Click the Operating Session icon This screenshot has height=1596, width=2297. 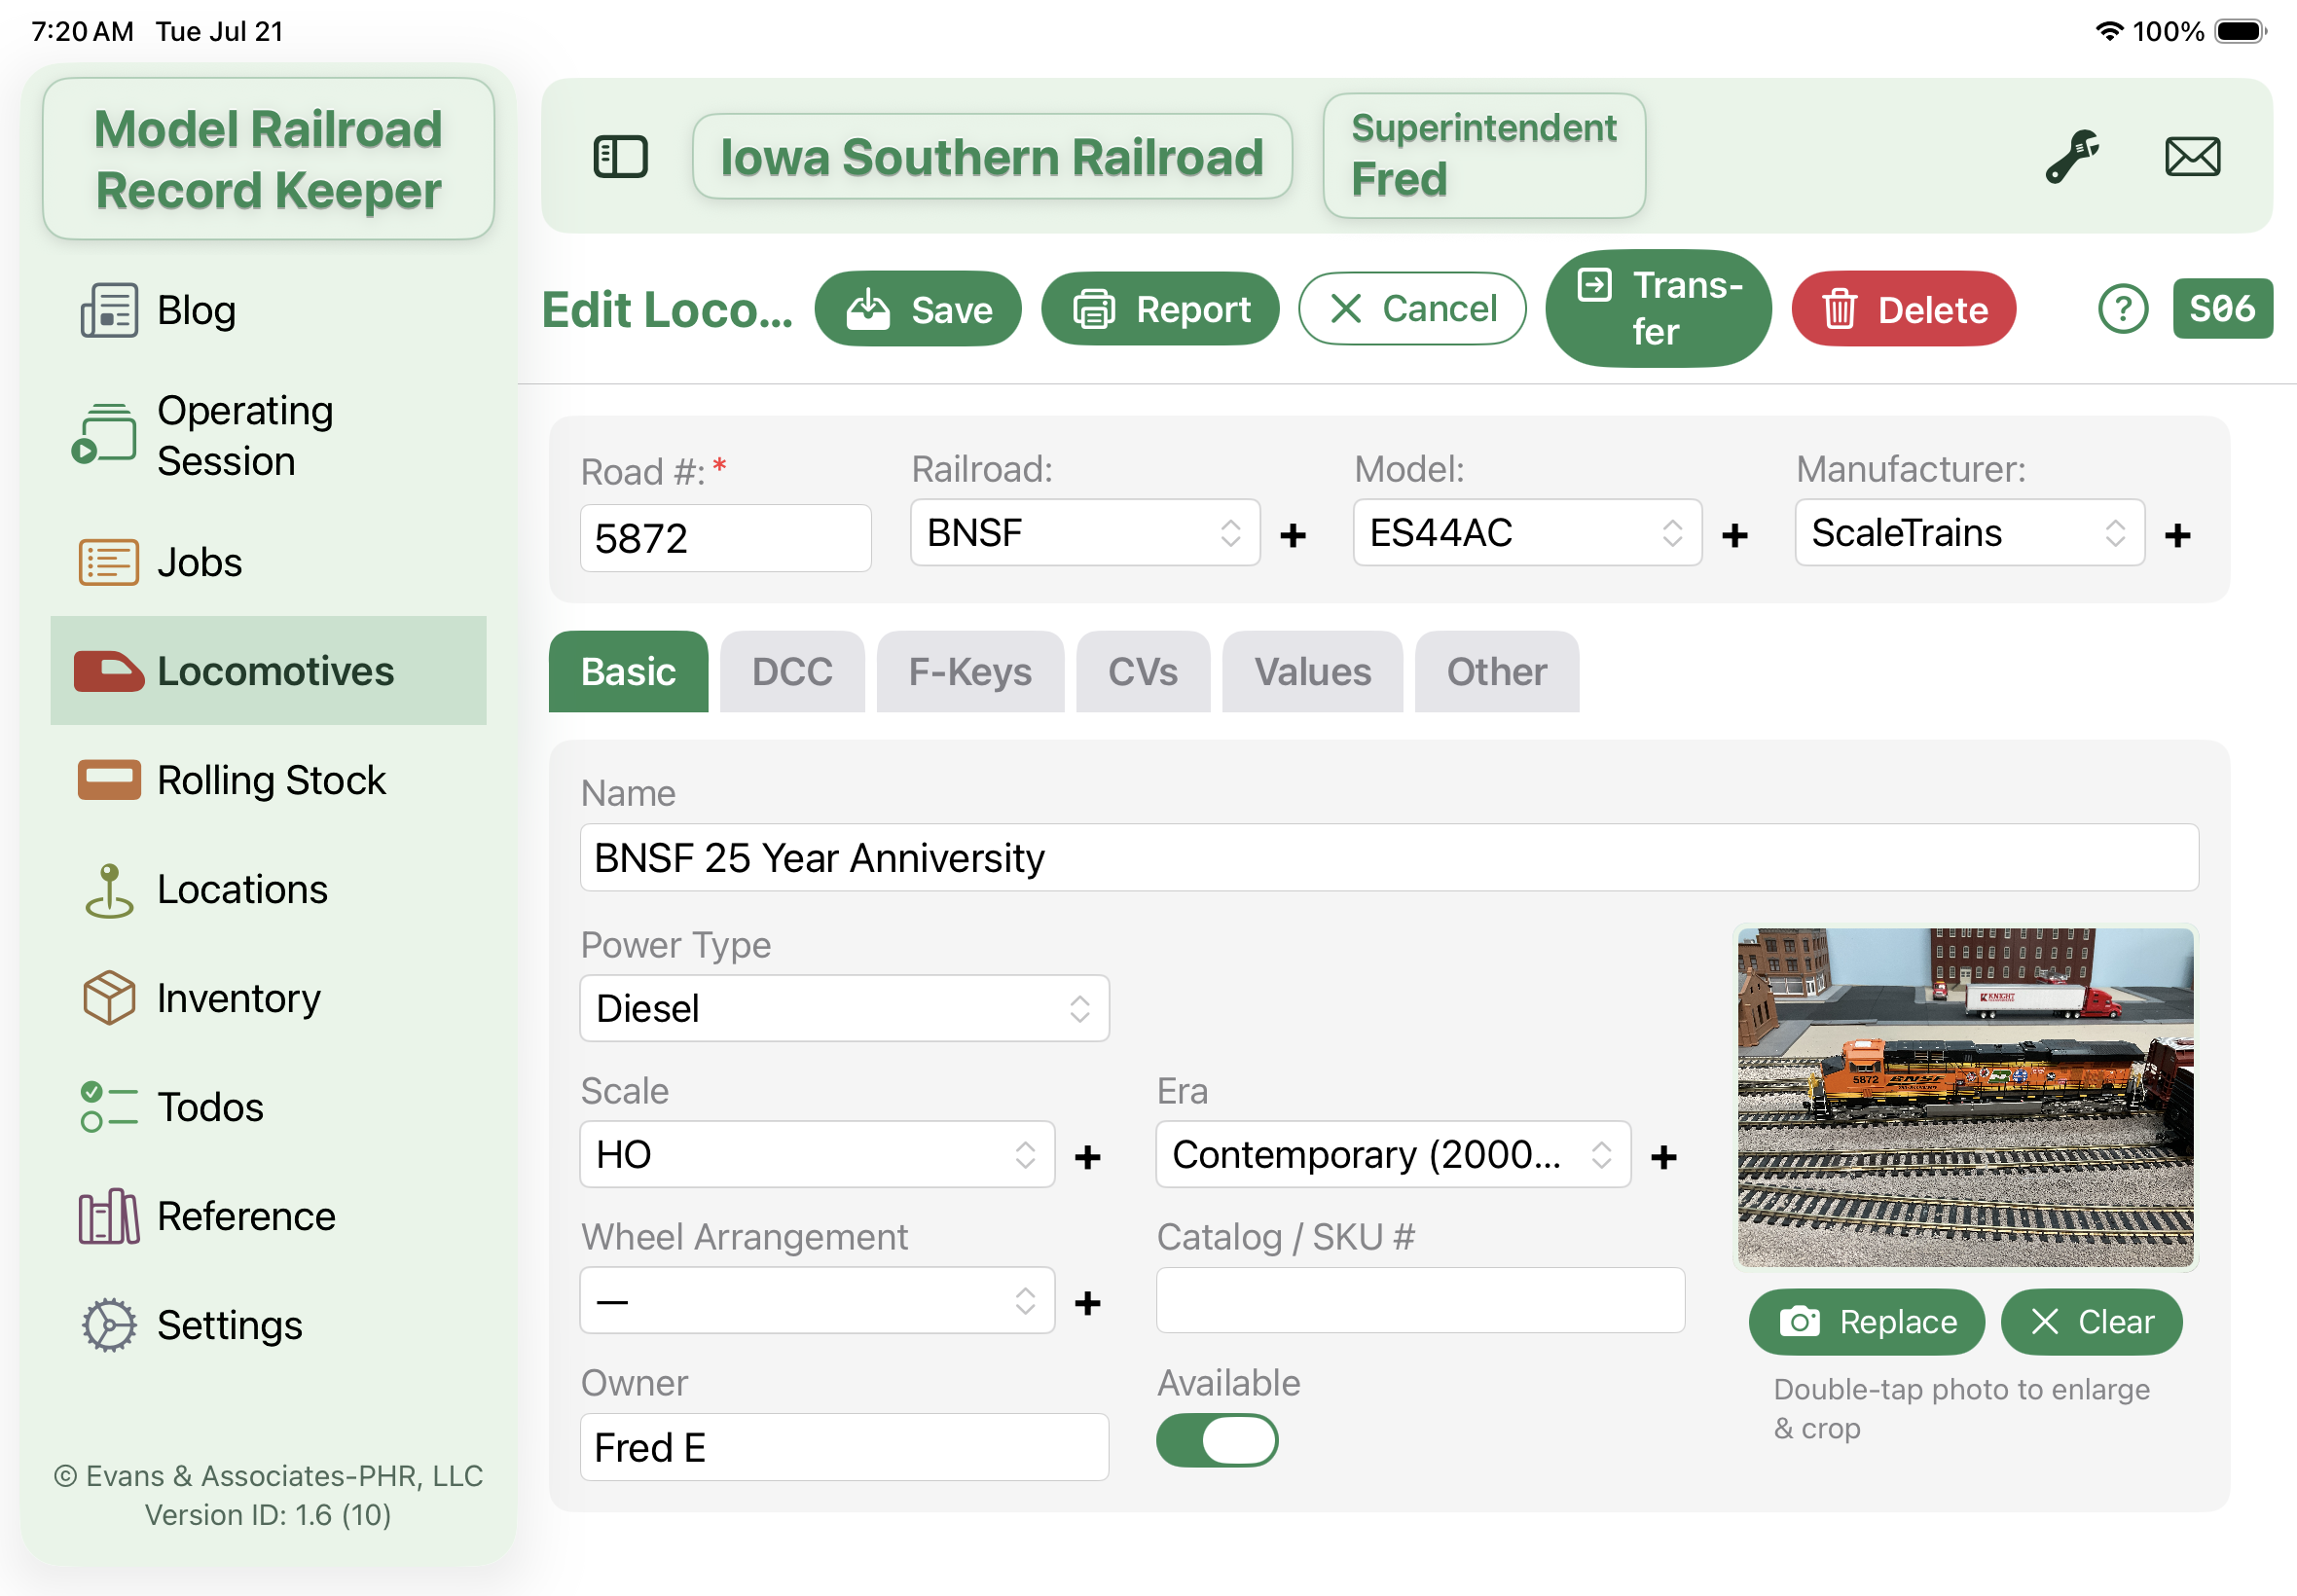[x=104, y=434]
